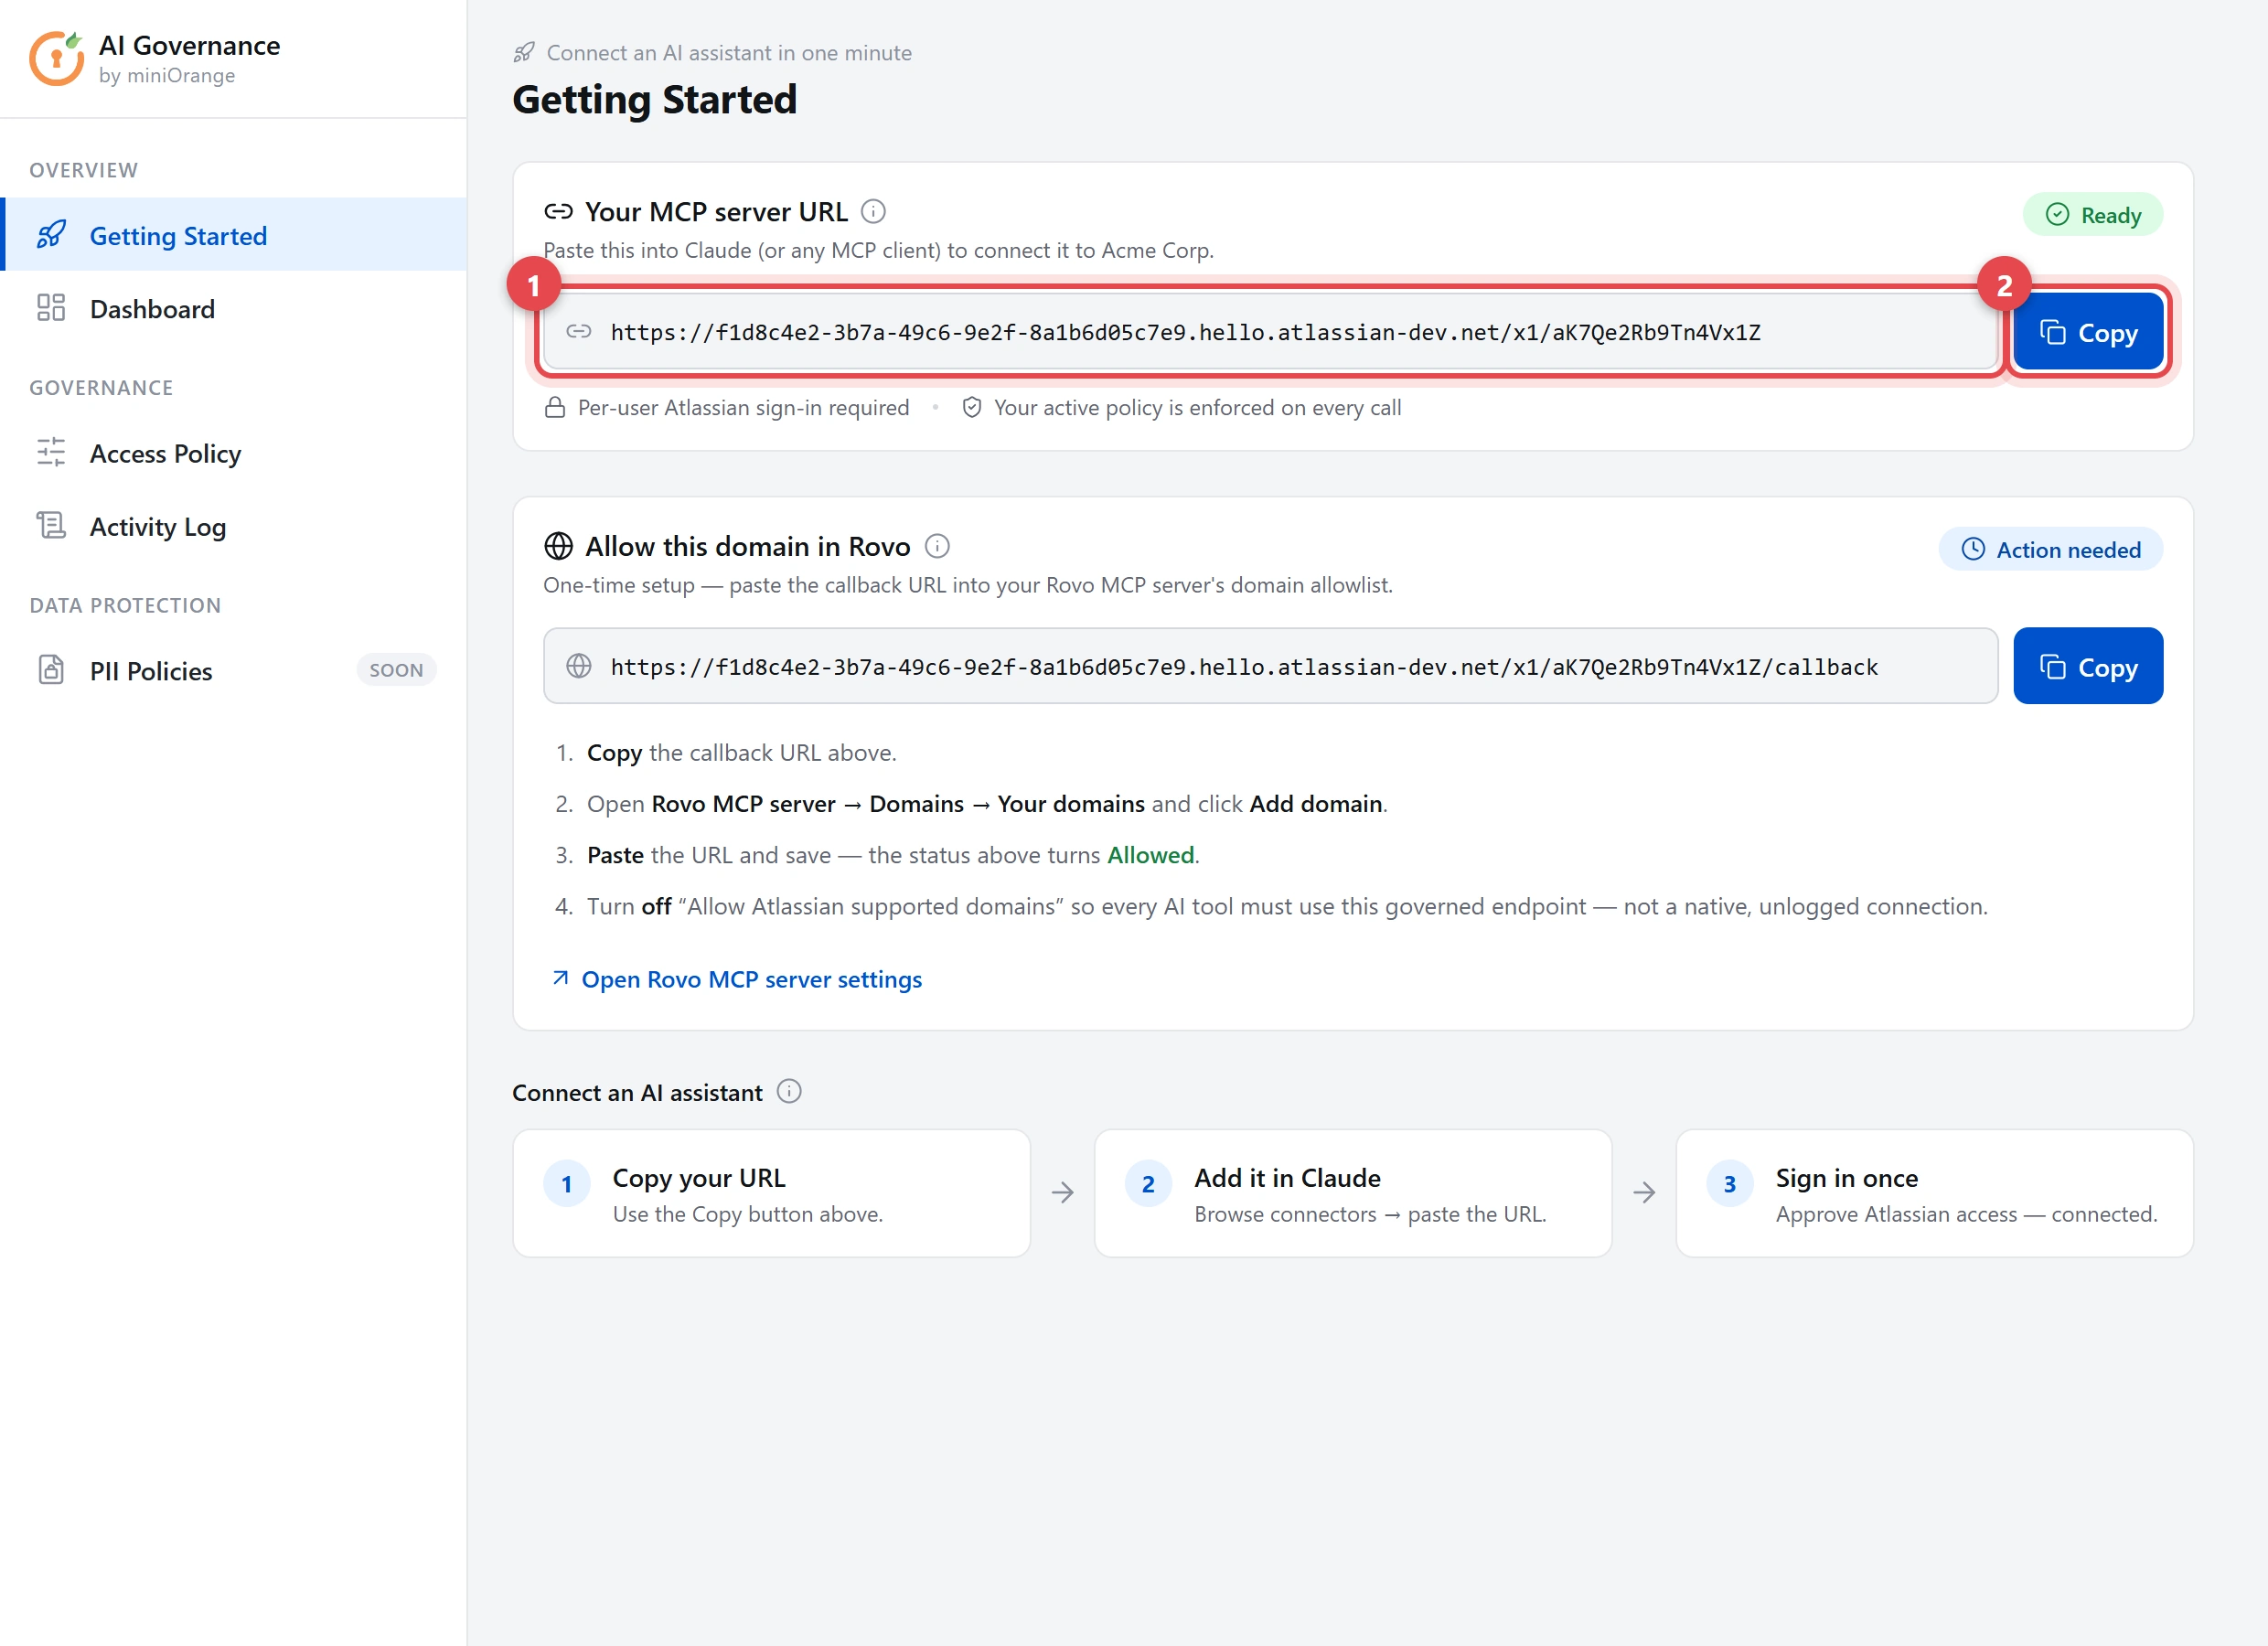
Task: Show info for Connect an AI assistant
Action: point(789,1091)
